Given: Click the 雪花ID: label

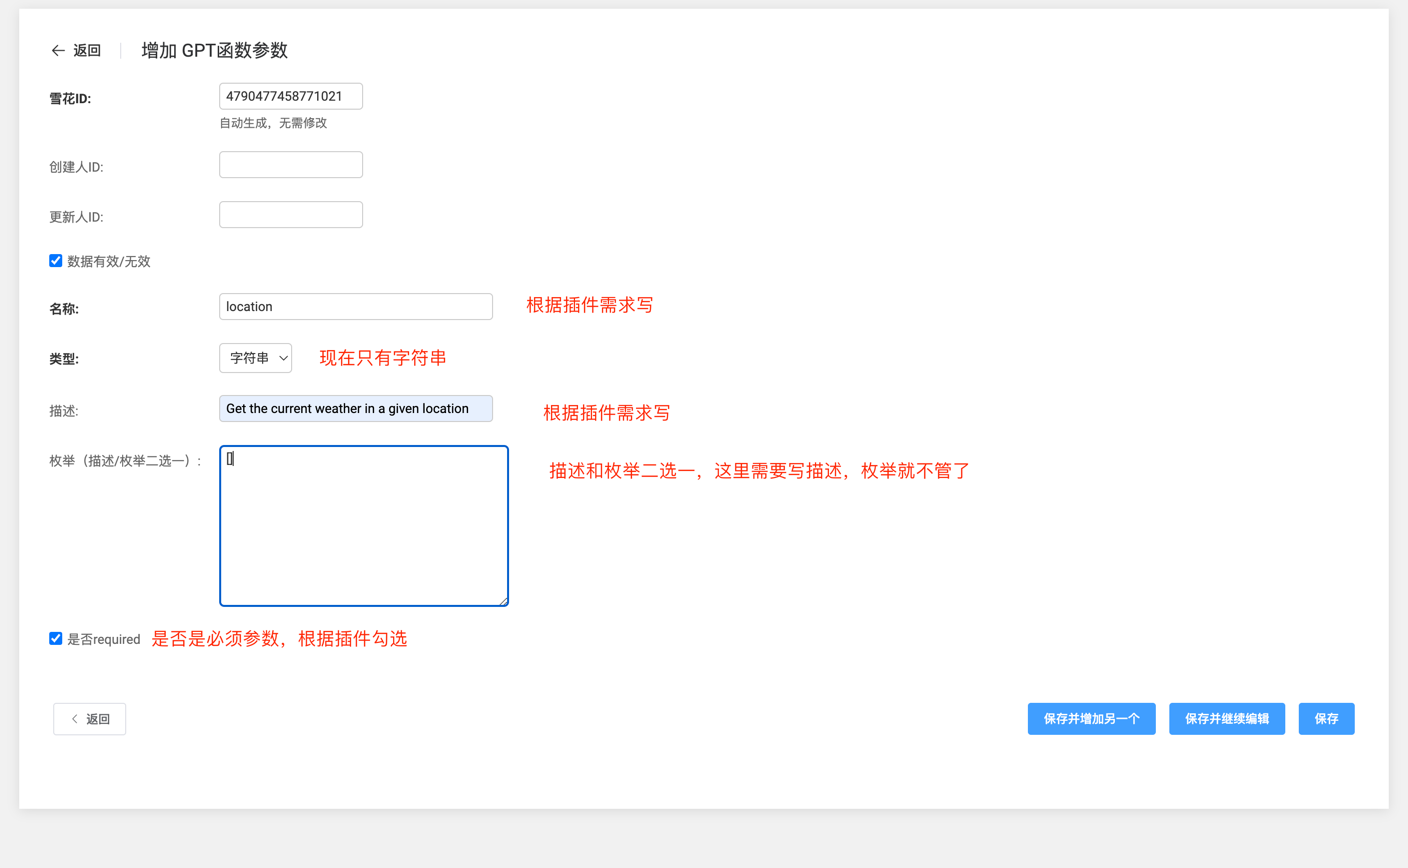Looking at the screenshot, I should tap(70, 99).
